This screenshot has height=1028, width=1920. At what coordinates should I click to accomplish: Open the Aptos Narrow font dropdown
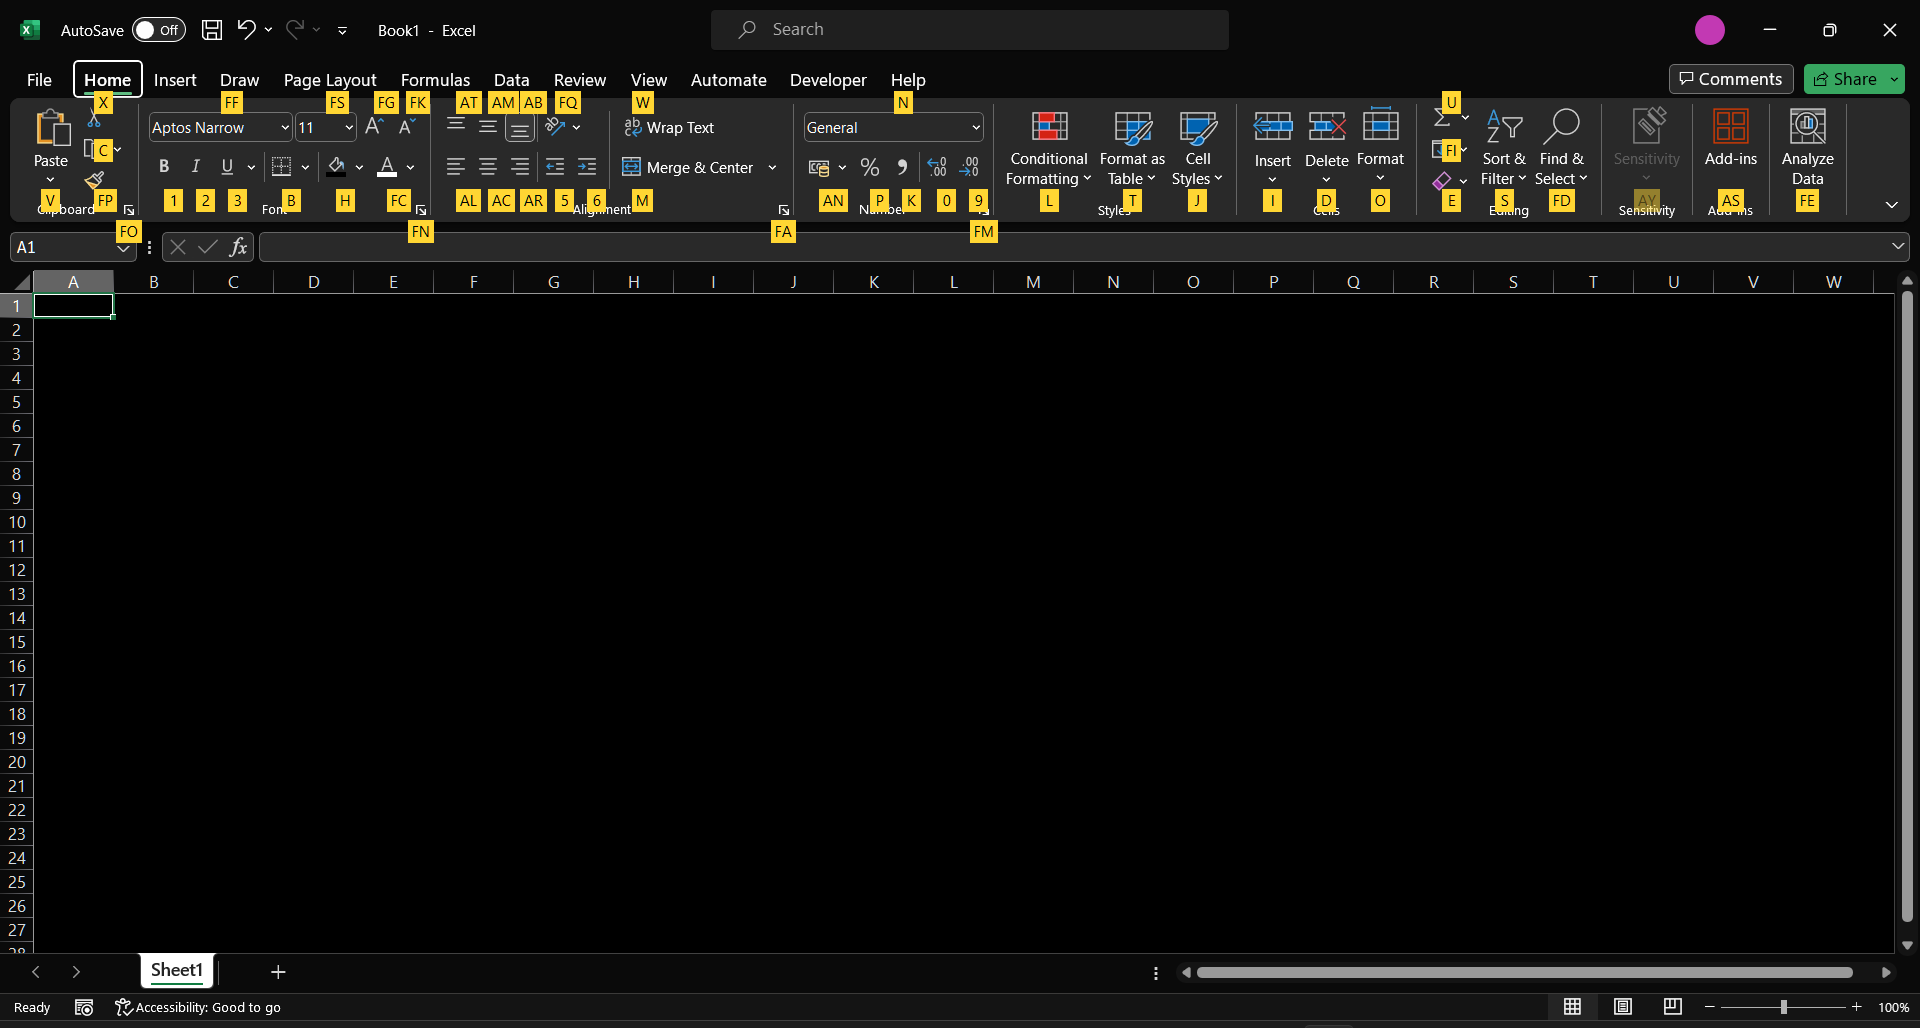point(284,128)
